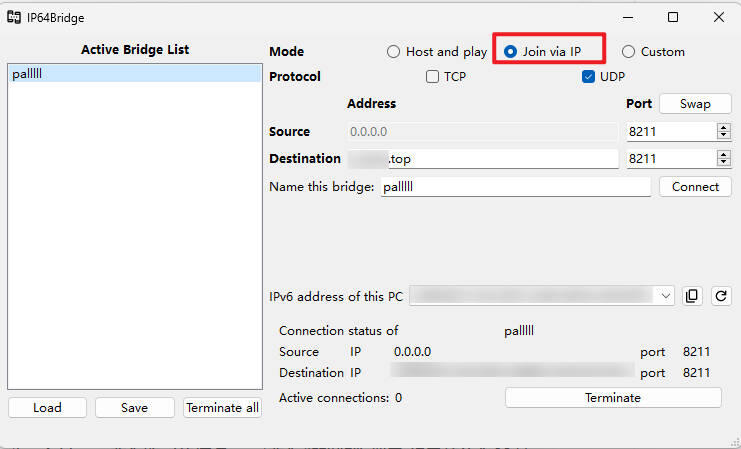Increase the source port value
Image resolution: width=741 pixels, height=449 pixels.
point(724,127)
